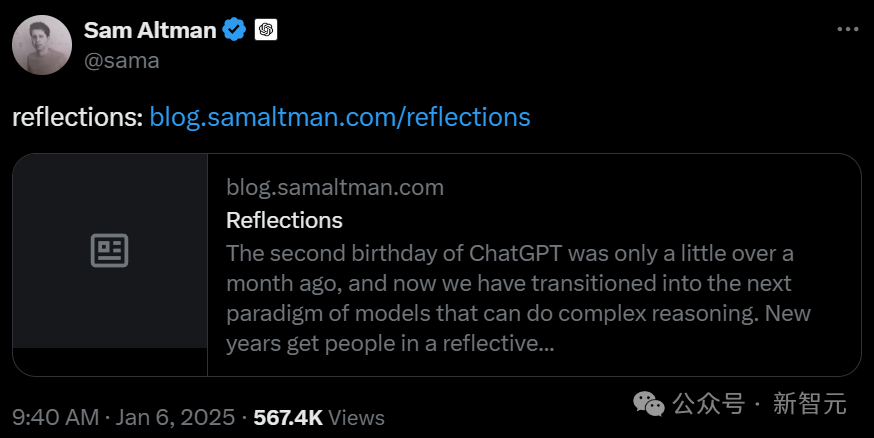Click the card's blog.samaltman.com domain text

coord(335,187)
